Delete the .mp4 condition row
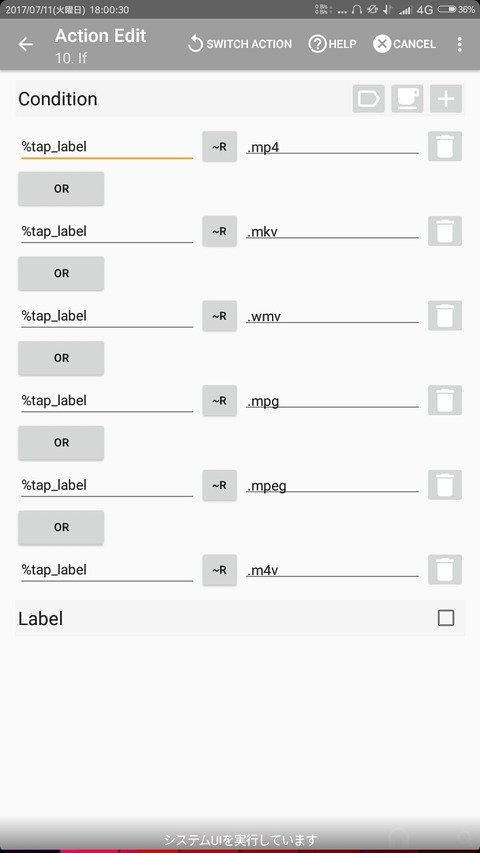 tap(445, 146)
